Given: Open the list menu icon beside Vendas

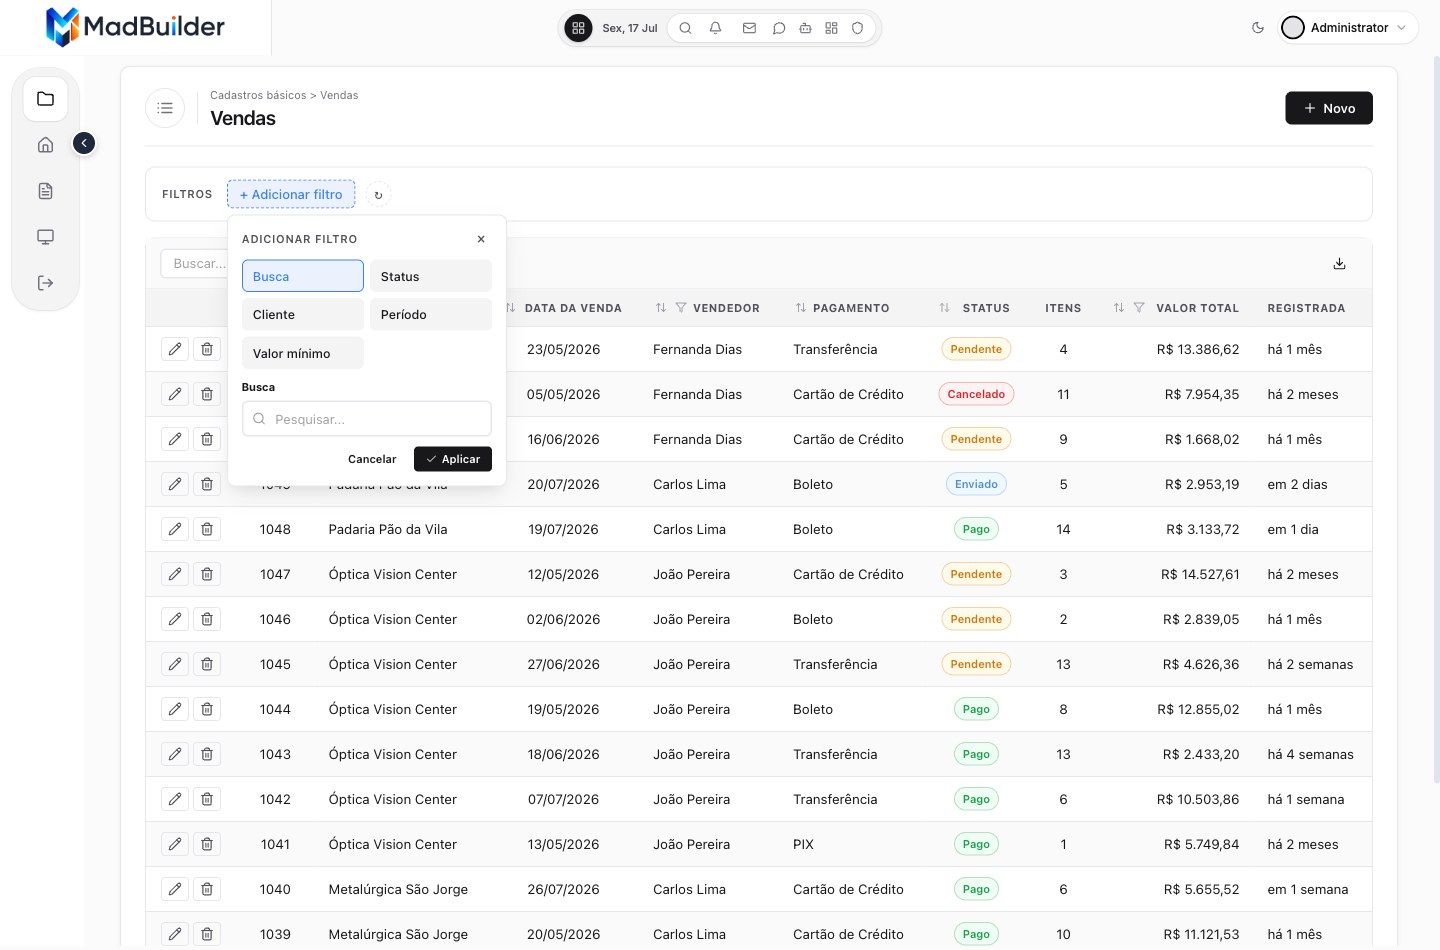Looking at the screenshot, I should (165, 108).
